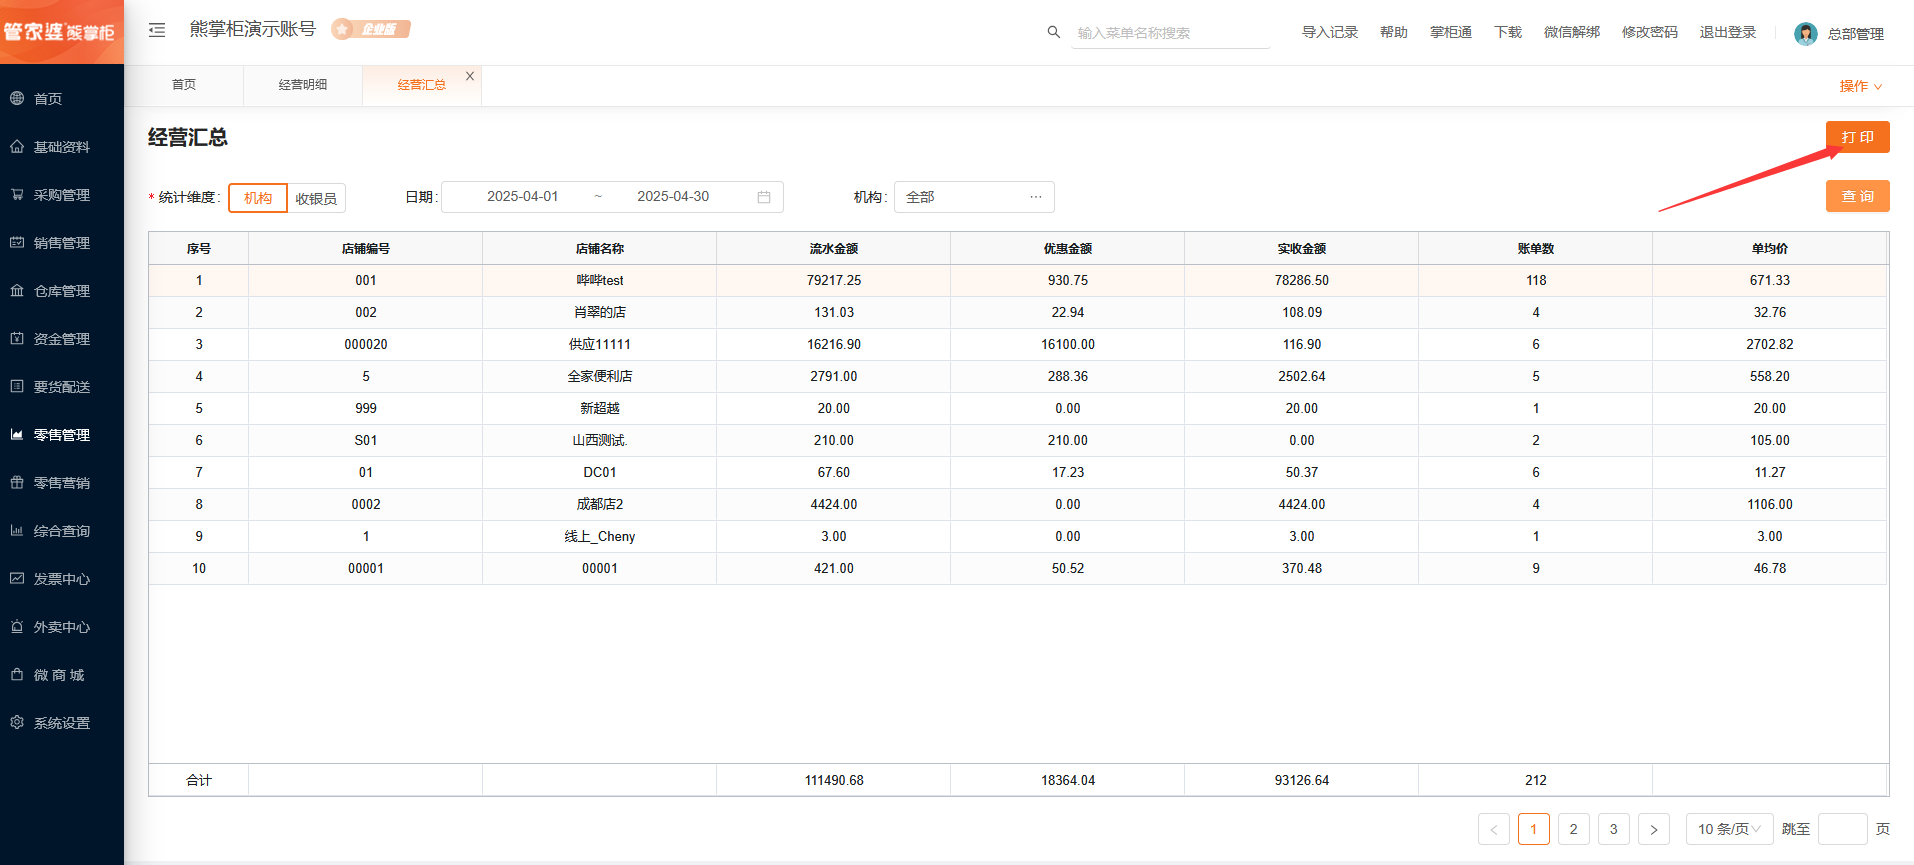
Task: Click the 总部管理 user name
Action: (1855, 34)
